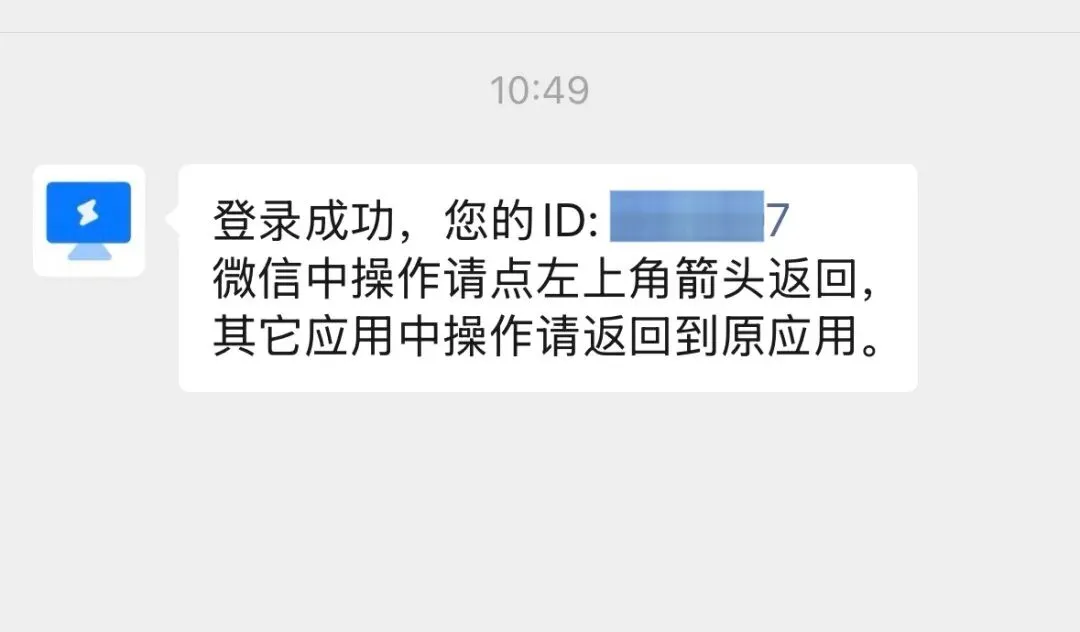Viewport: 1080px width, 632px height.
Task: Click the 其它应用中操作请返回到原应用 line
Action: tap(547, 336)
